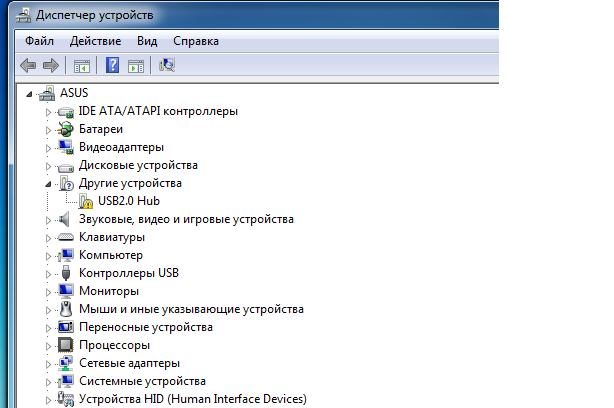Open the Файл menu
This screenshot has width=614, height=408.
(x=40, y=41)
